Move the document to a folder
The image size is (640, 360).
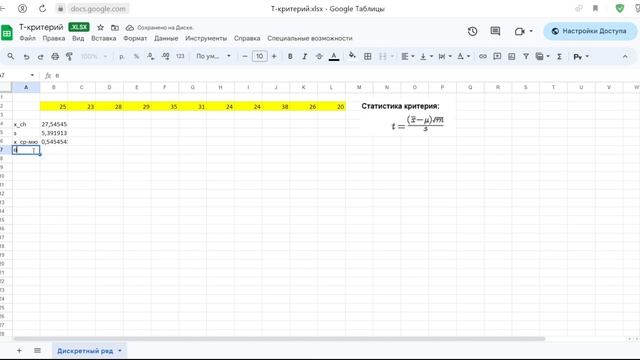(x=115, y=27)
